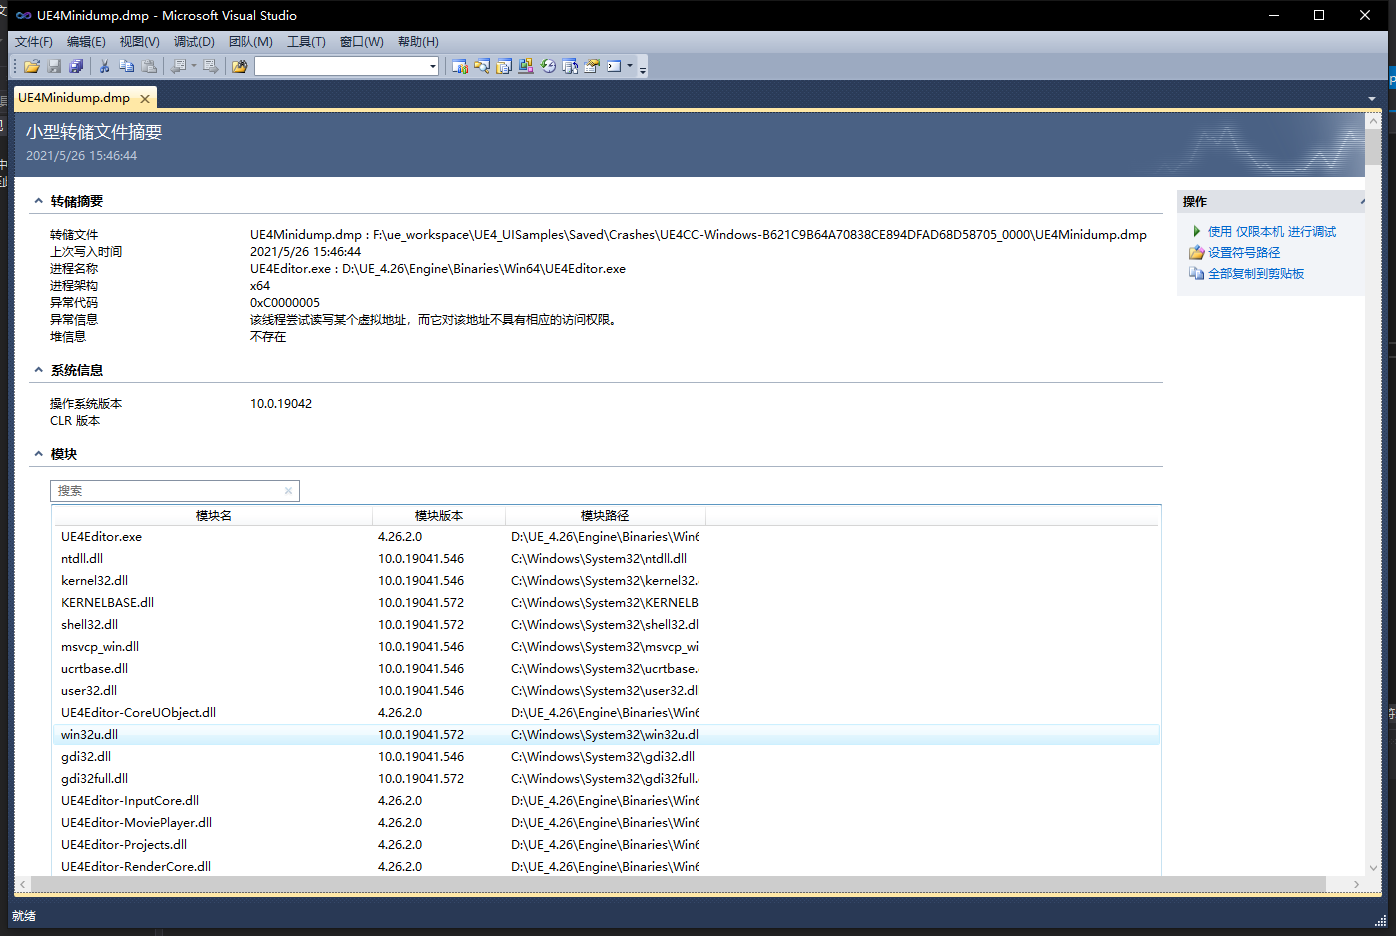Viewport: 1396px width, 936px height.
Task: Select the gdi32full.dll module row
Action: point(606,779)
